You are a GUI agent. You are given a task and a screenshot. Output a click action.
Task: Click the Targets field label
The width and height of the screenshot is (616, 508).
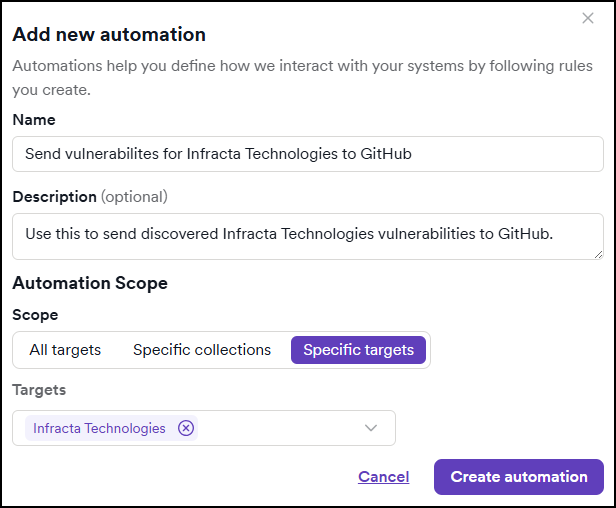[x=39, y=390]
